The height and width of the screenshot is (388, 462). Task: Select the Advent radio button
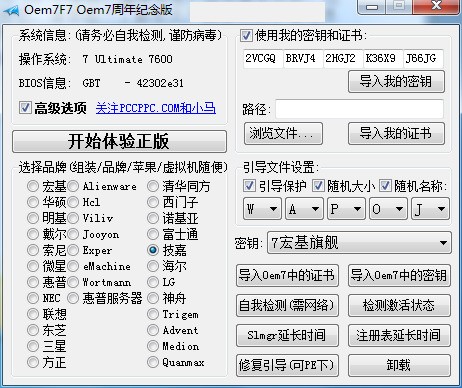[153, 330]
